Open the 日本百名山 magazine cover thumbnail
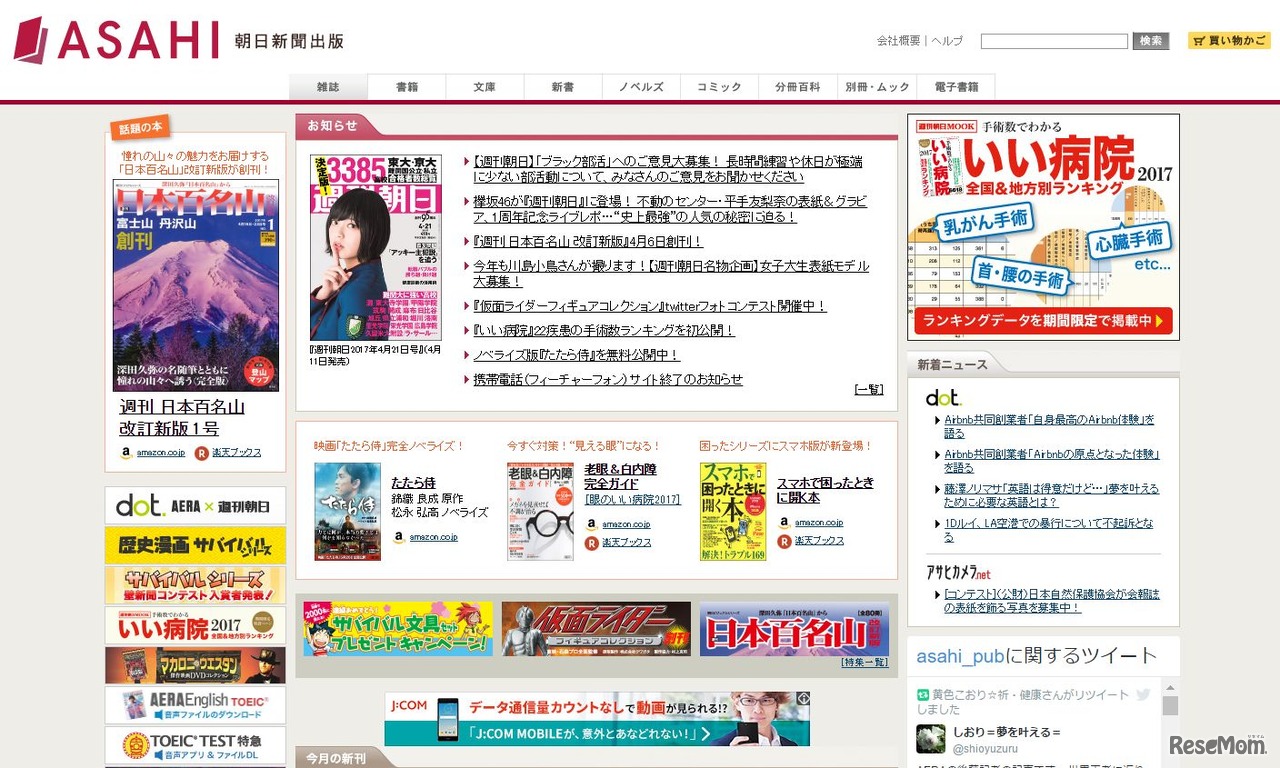Viewport: 1280px width, 768px height. [196, 285]
